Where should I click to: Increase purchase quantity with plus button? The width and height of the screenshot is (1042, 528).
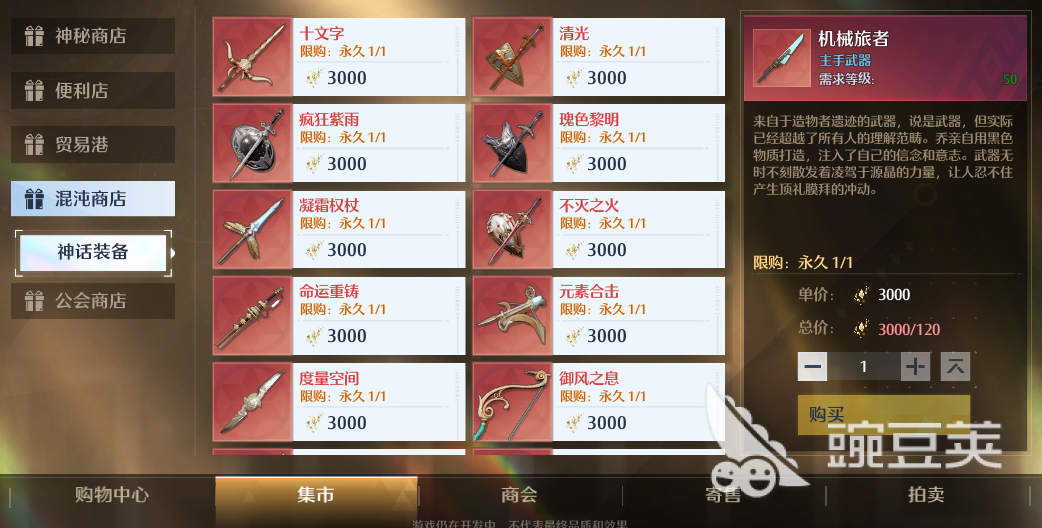[x=915, y=367]
